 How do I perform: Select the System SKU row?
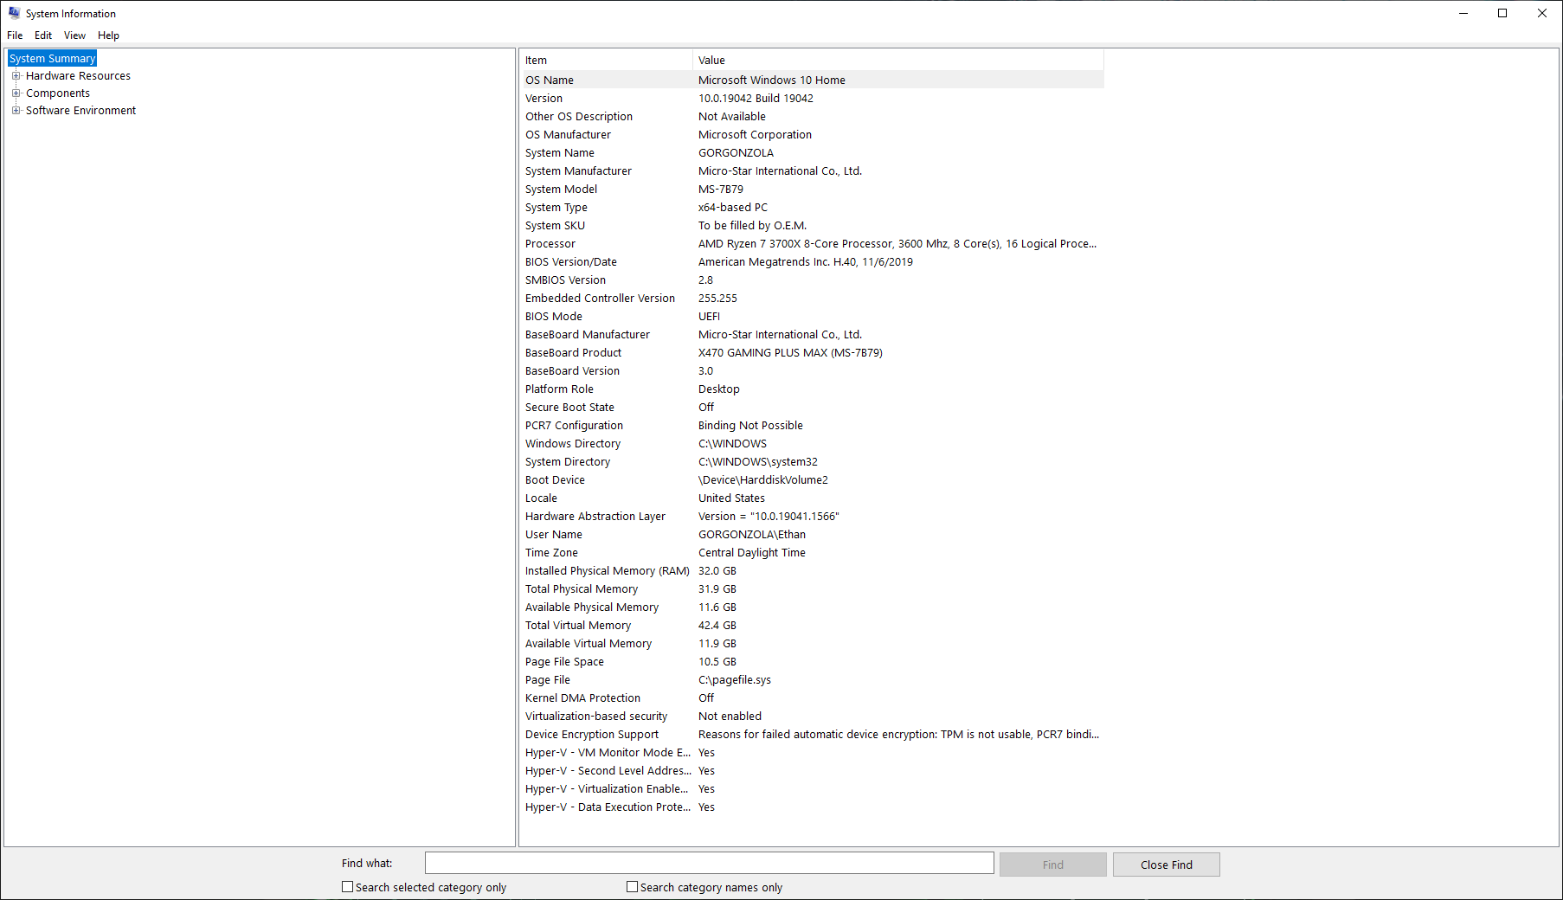(812, 225)
